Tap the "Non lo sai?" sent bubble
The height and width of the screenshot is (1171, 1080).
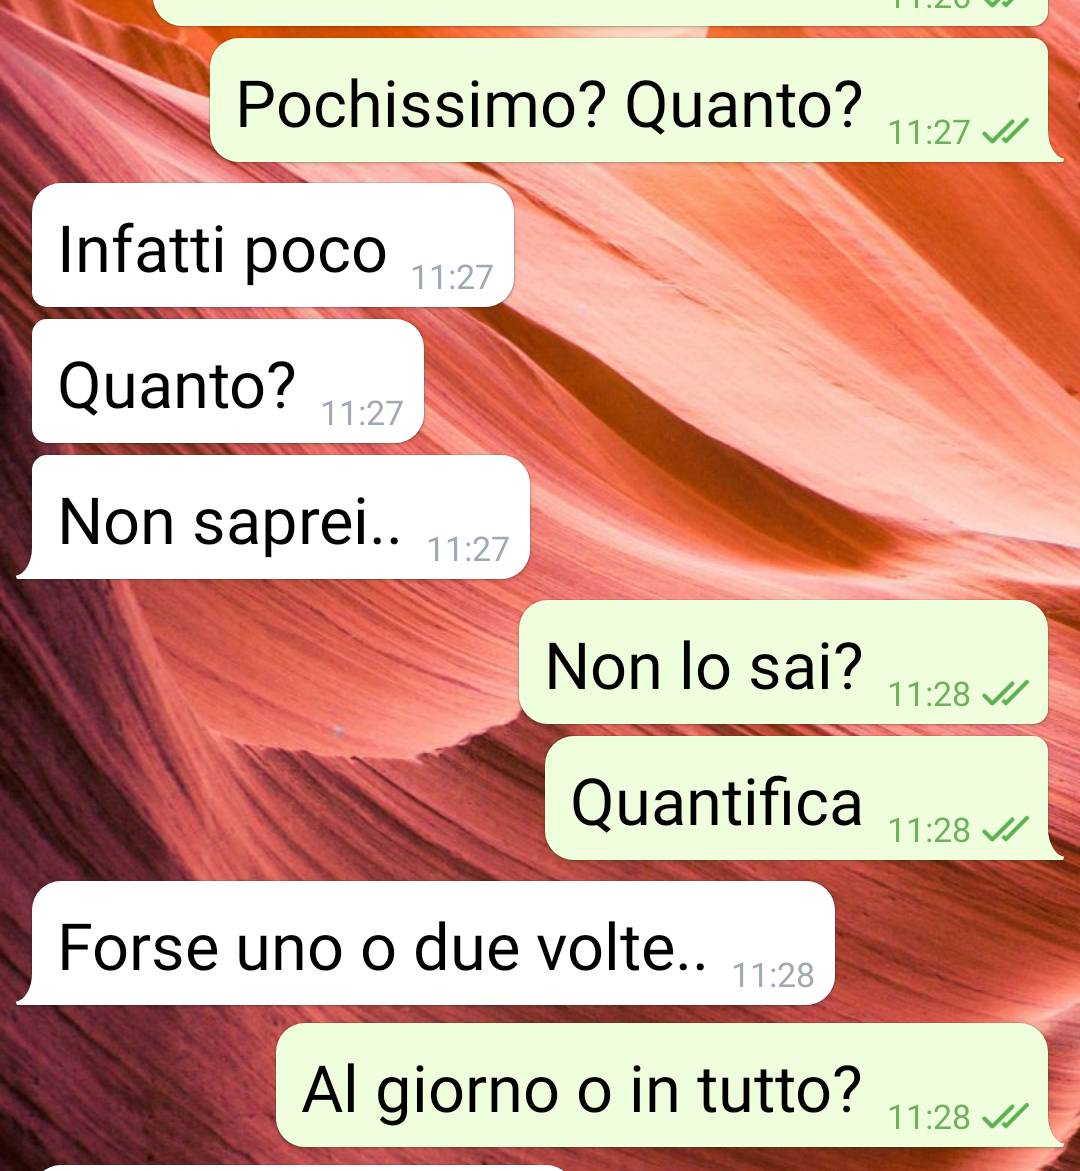[783, 662]
